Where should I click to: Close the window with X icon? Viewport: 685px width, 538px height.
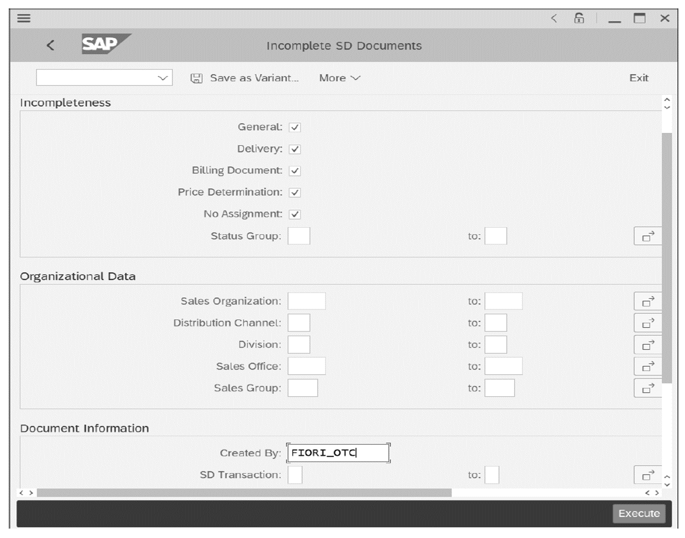pos(665,18)
